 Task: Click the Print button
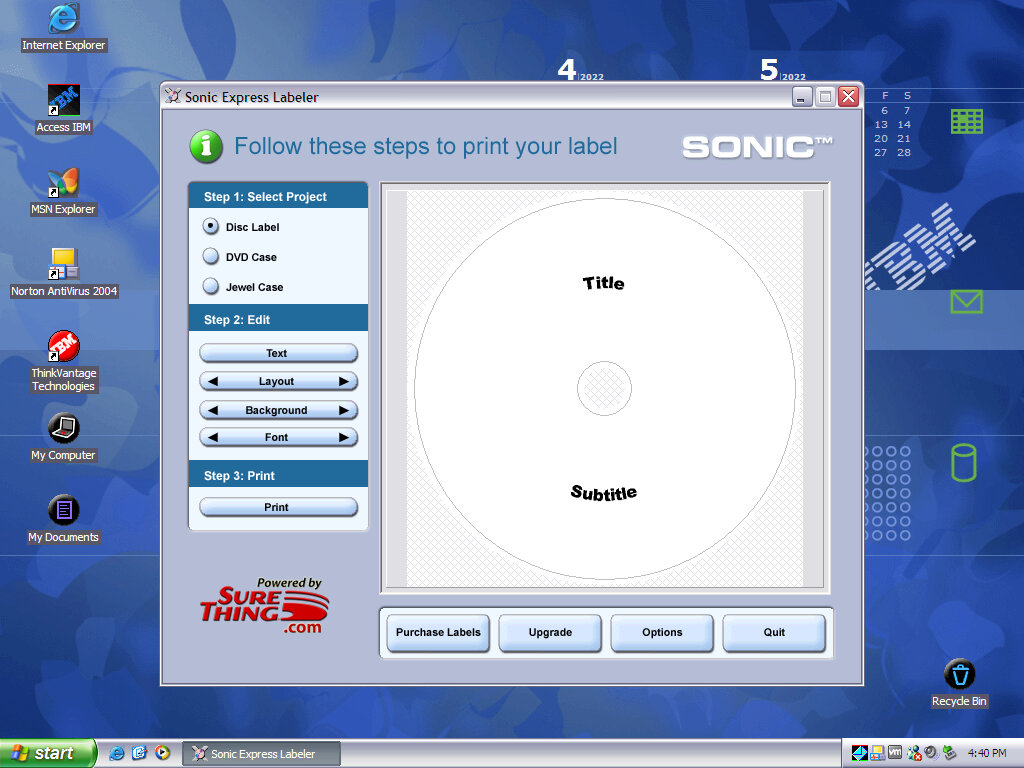click(x=277, y=507)
